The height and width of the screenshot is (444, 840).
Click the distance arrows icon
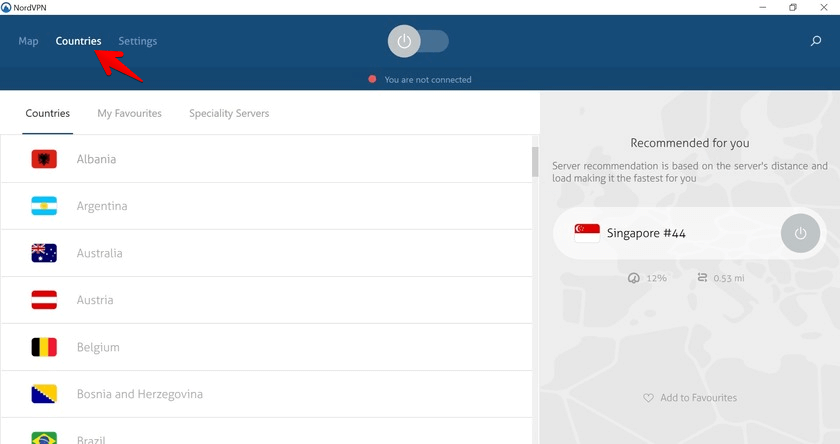pyautogui.click(x=702, y=277)
